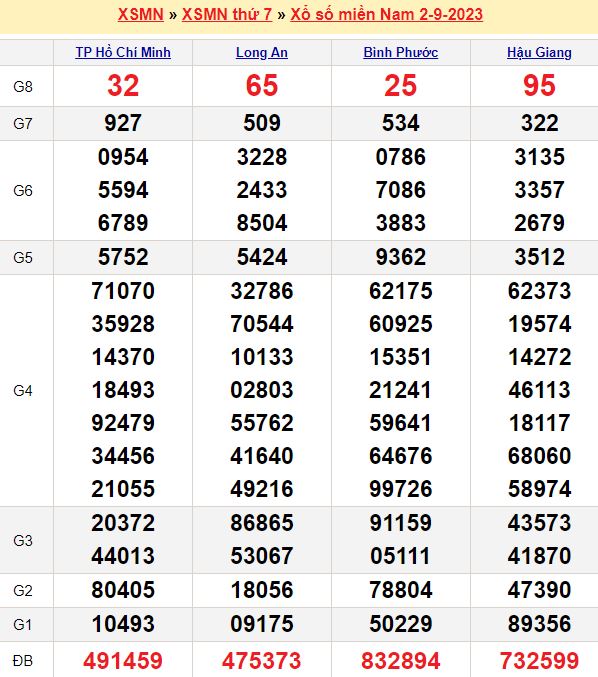Image resolution: width=598 pixels, height=677 pixels.
Task: Select G3 number 91159
Action: pyautogui.click(x=401, y=523)
